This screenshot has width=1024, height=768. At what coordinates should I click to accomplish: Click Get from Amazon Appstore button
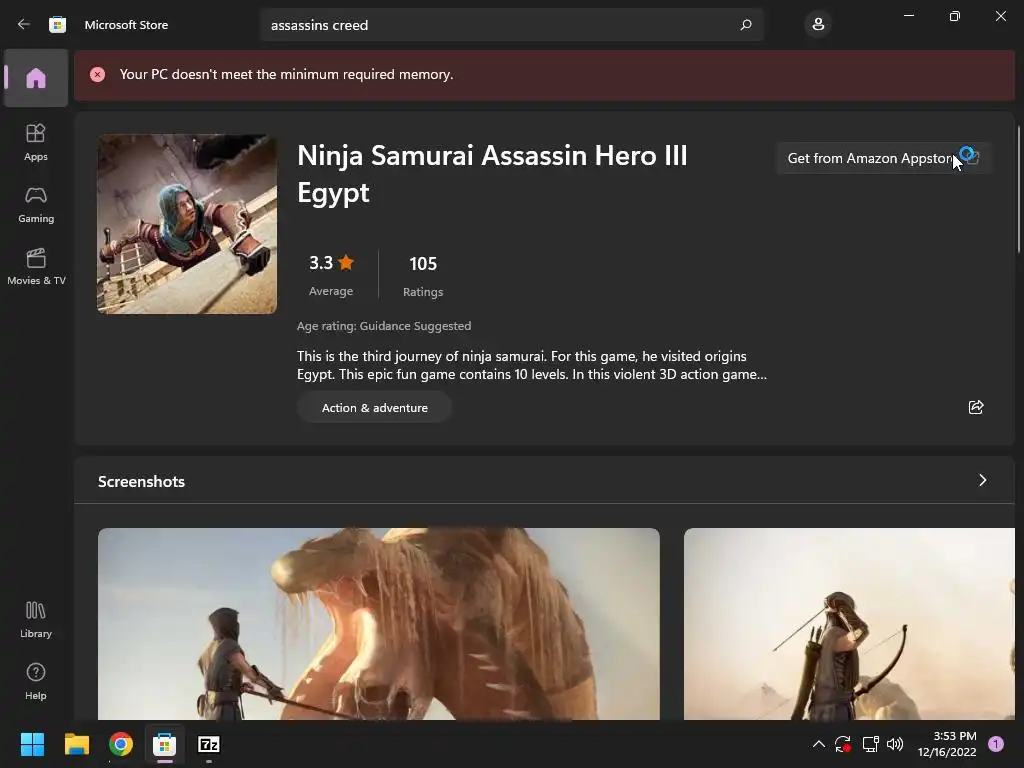884,158
